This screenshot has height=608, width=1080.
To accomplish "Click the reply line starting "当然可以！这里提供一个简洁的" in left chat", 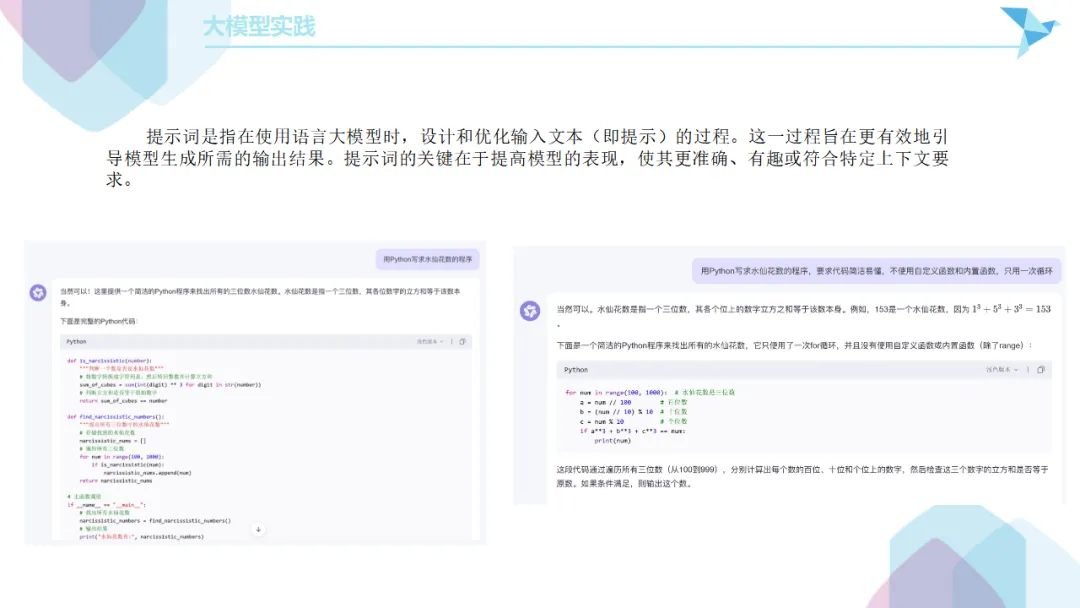I will pyautogui.click(x=260, y=291).
